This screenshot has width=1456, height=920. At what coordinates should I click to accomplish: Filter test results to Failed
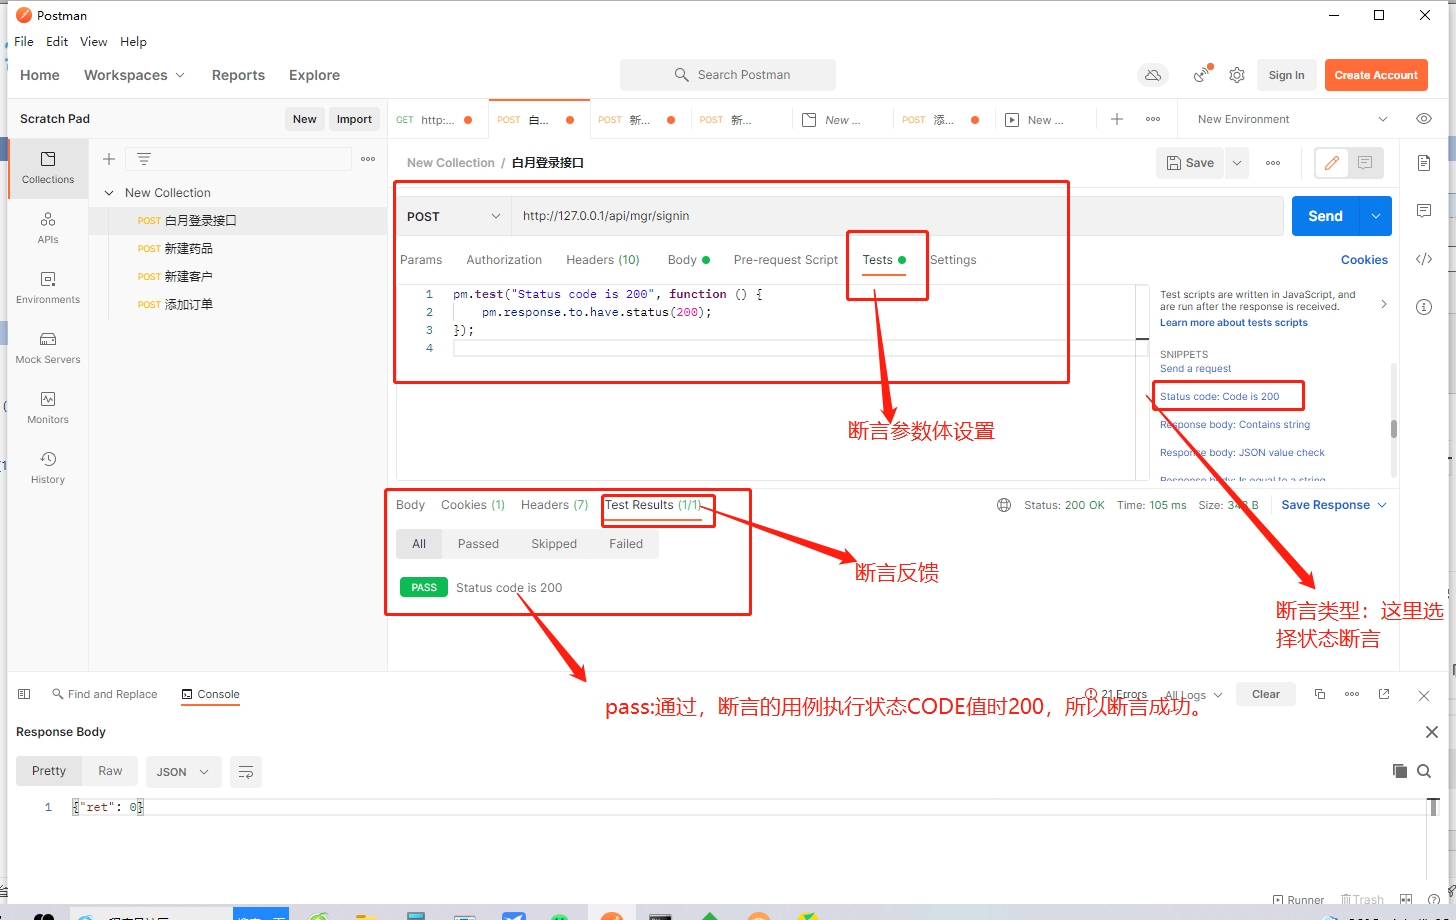tap(626, 544)
